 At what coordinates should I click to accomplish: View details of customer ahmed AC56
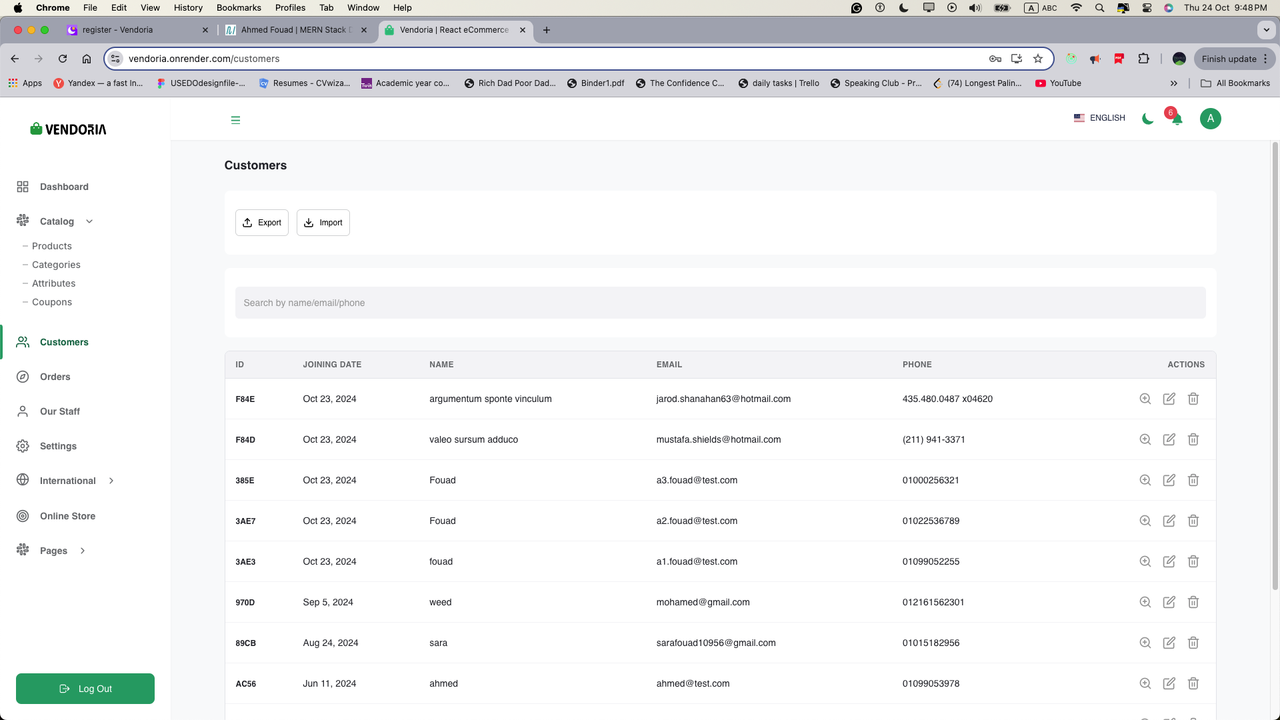click(1145, 684)
